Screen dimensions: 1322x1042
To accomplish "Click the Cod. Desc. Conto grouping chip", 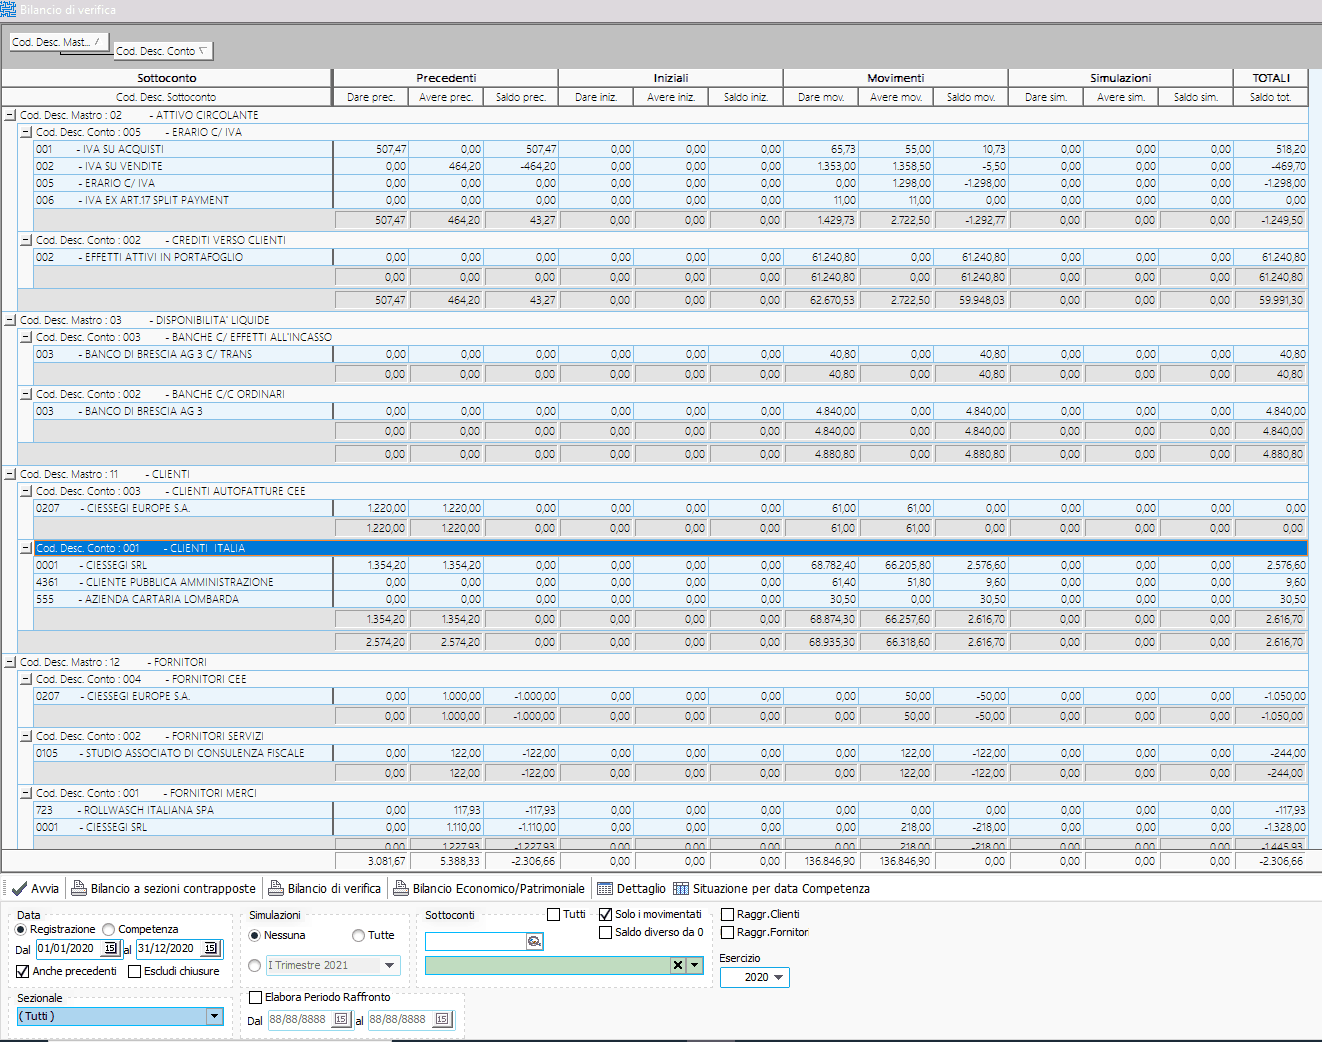I will point(163,51).
